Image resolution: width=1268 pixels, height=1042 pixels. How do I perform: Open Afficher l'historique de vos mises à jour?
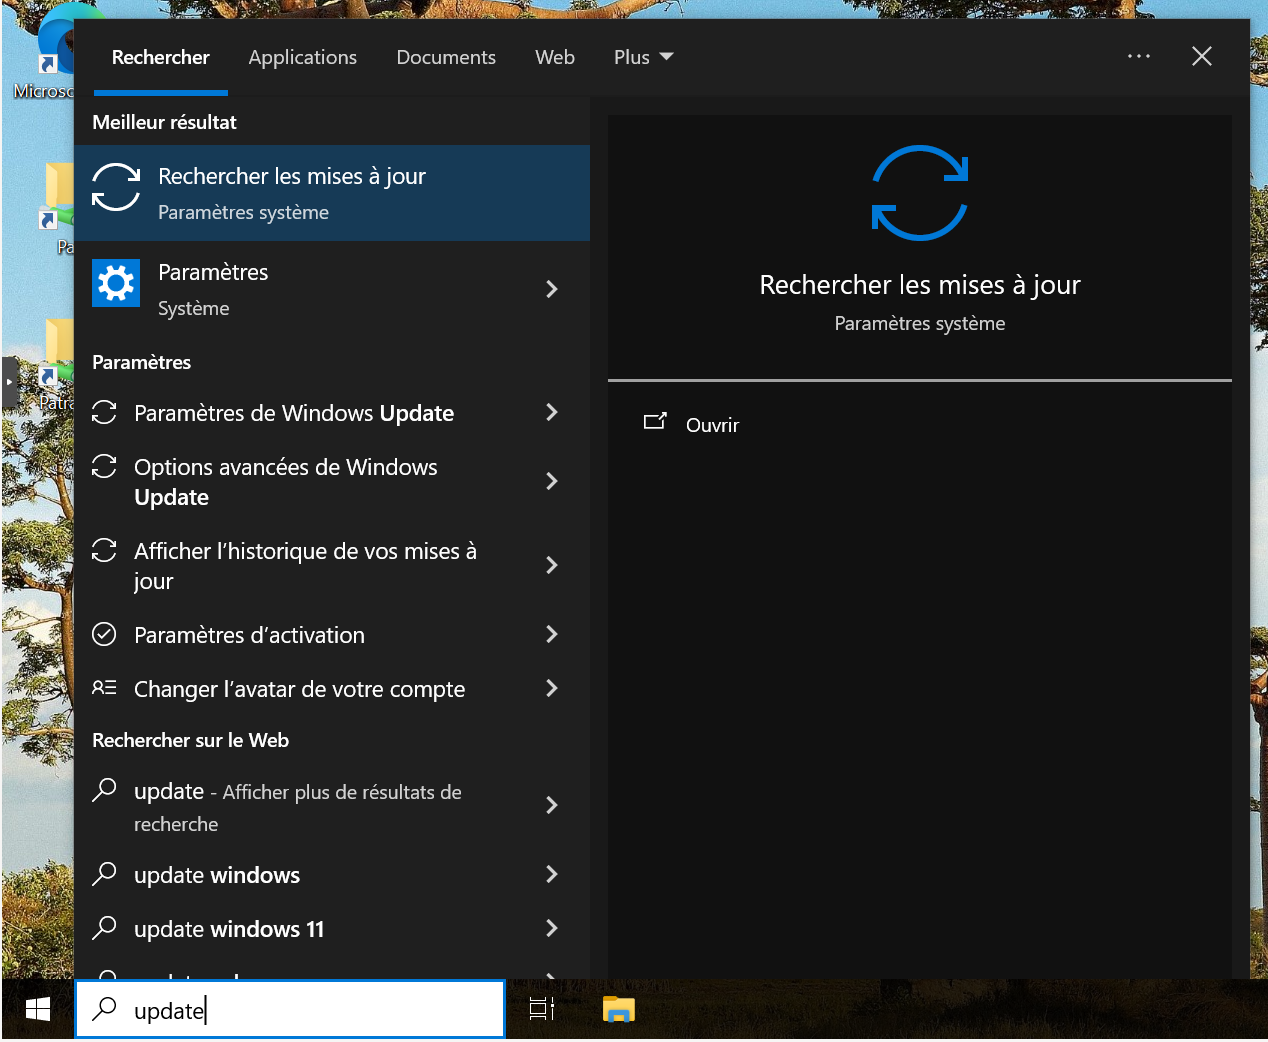coord(332,566)
